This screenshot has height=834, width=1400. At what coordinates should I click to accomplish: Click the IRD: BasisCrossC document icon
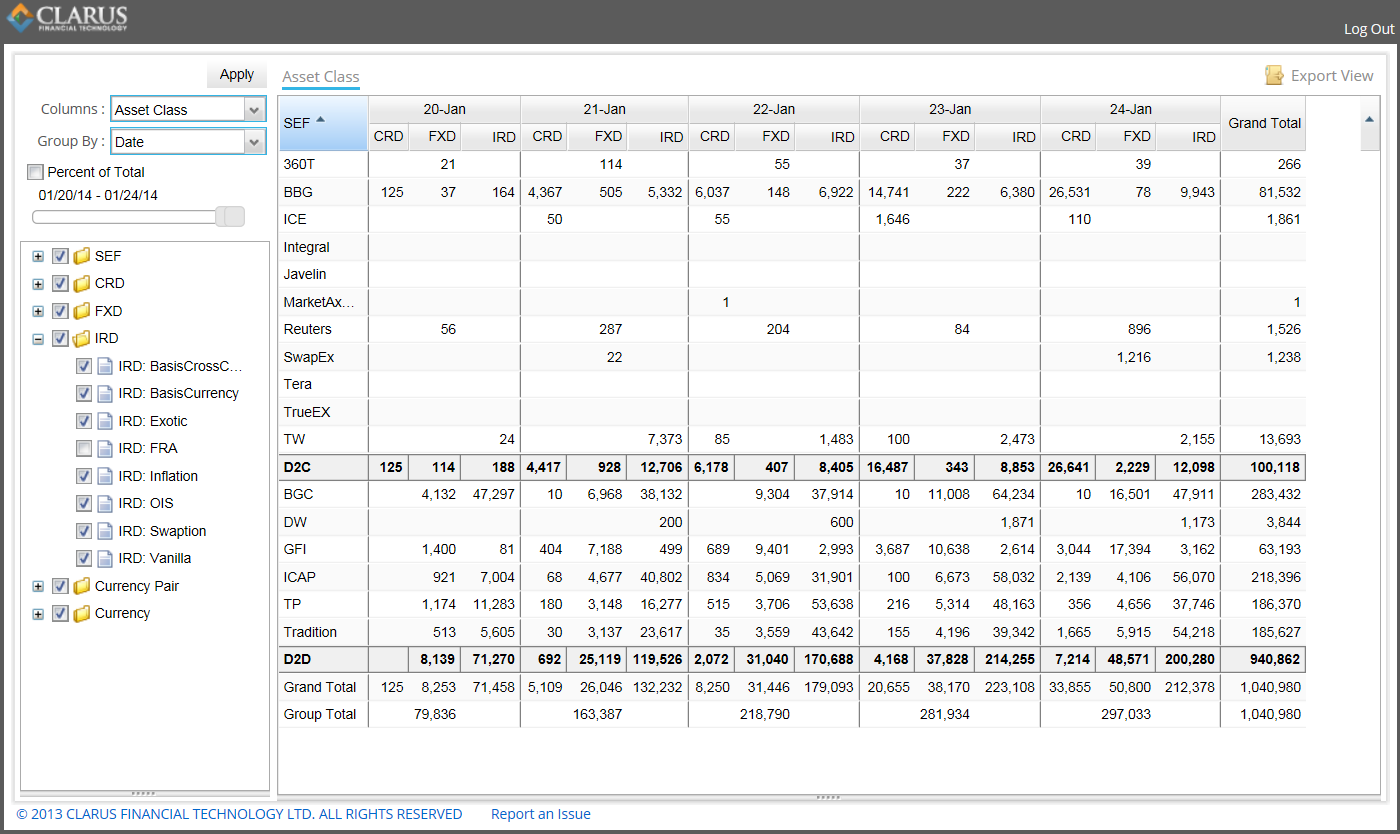pyautogui.click(x=105, y=366)
